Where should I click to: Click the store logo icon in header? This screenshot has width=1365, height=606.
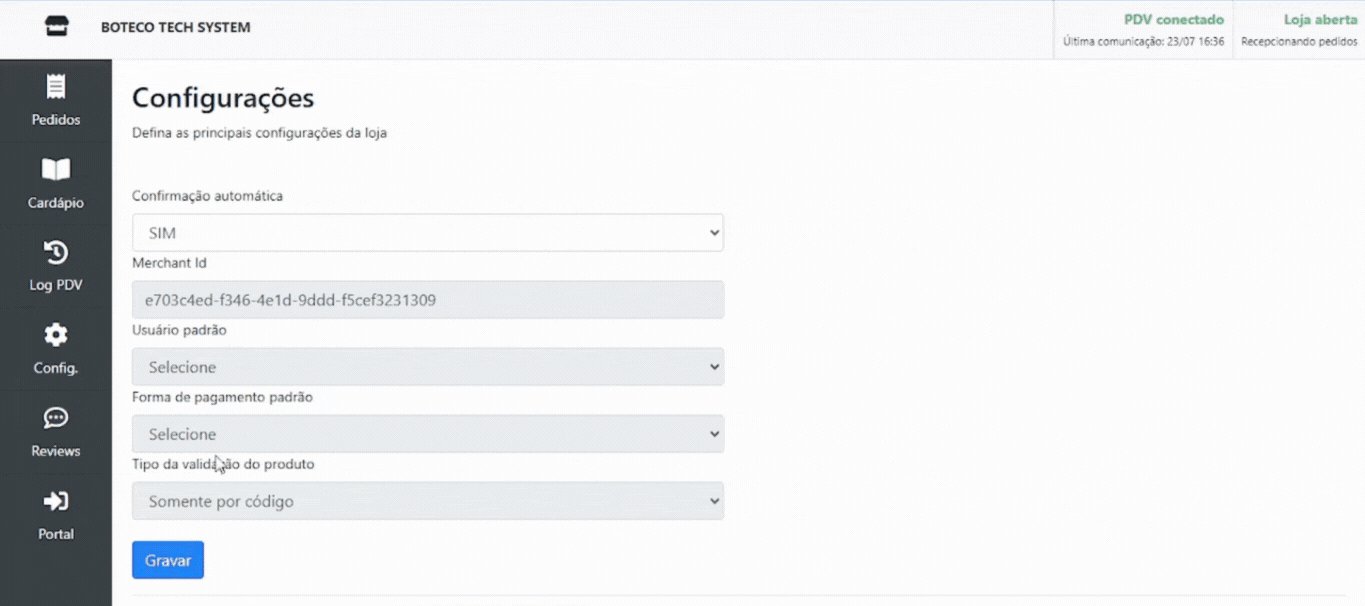(57, 27)
